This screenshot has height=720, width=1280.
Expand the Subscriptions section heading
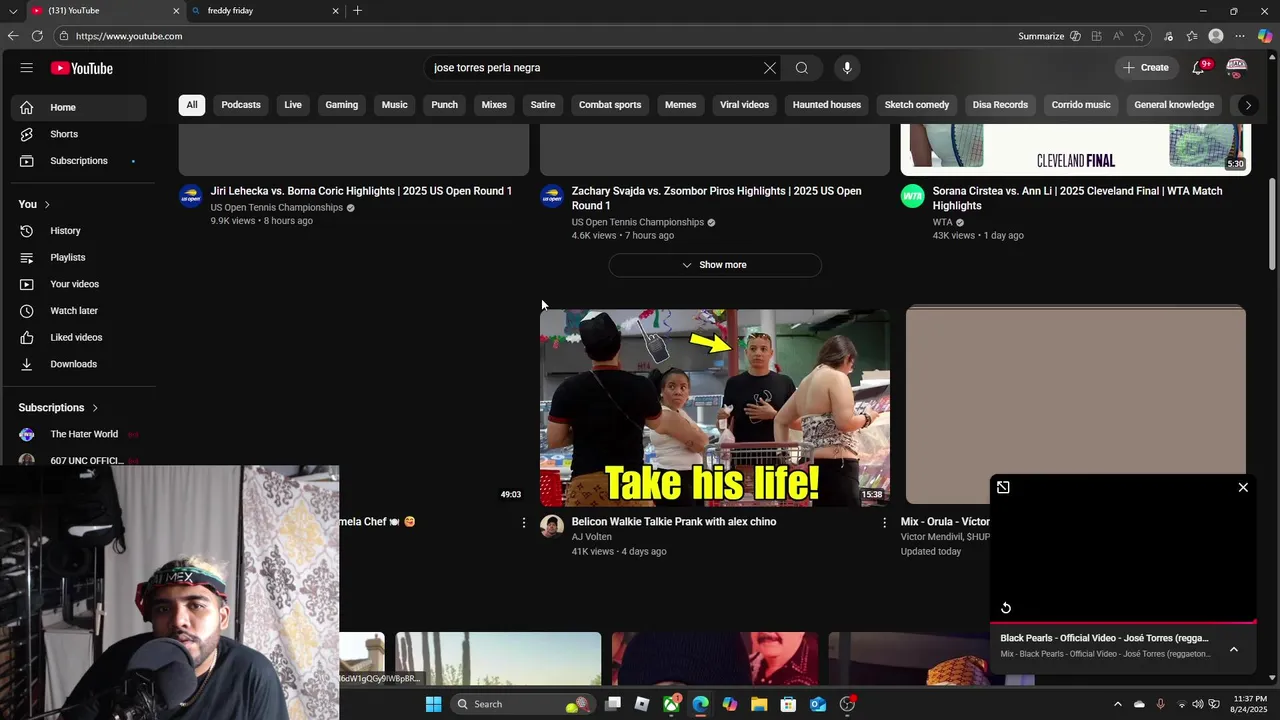(58, 408)
